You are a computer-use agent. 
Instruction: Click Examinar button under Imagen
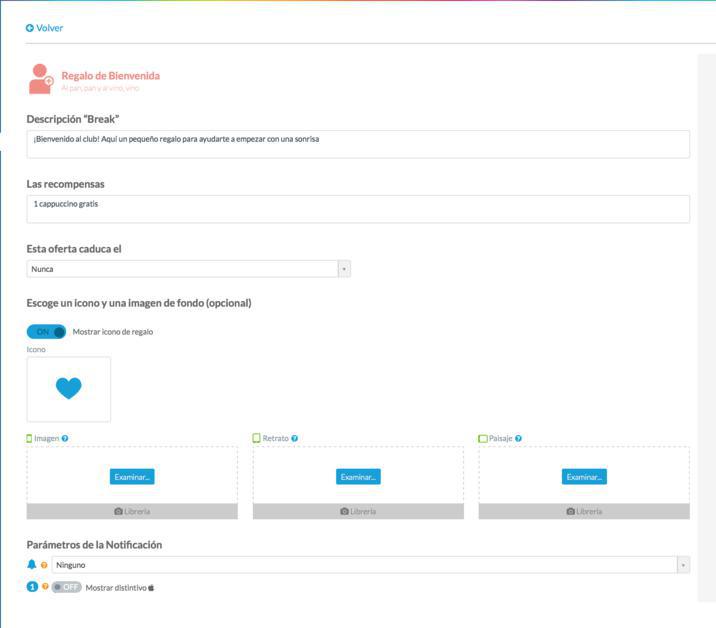pos(132,477)
